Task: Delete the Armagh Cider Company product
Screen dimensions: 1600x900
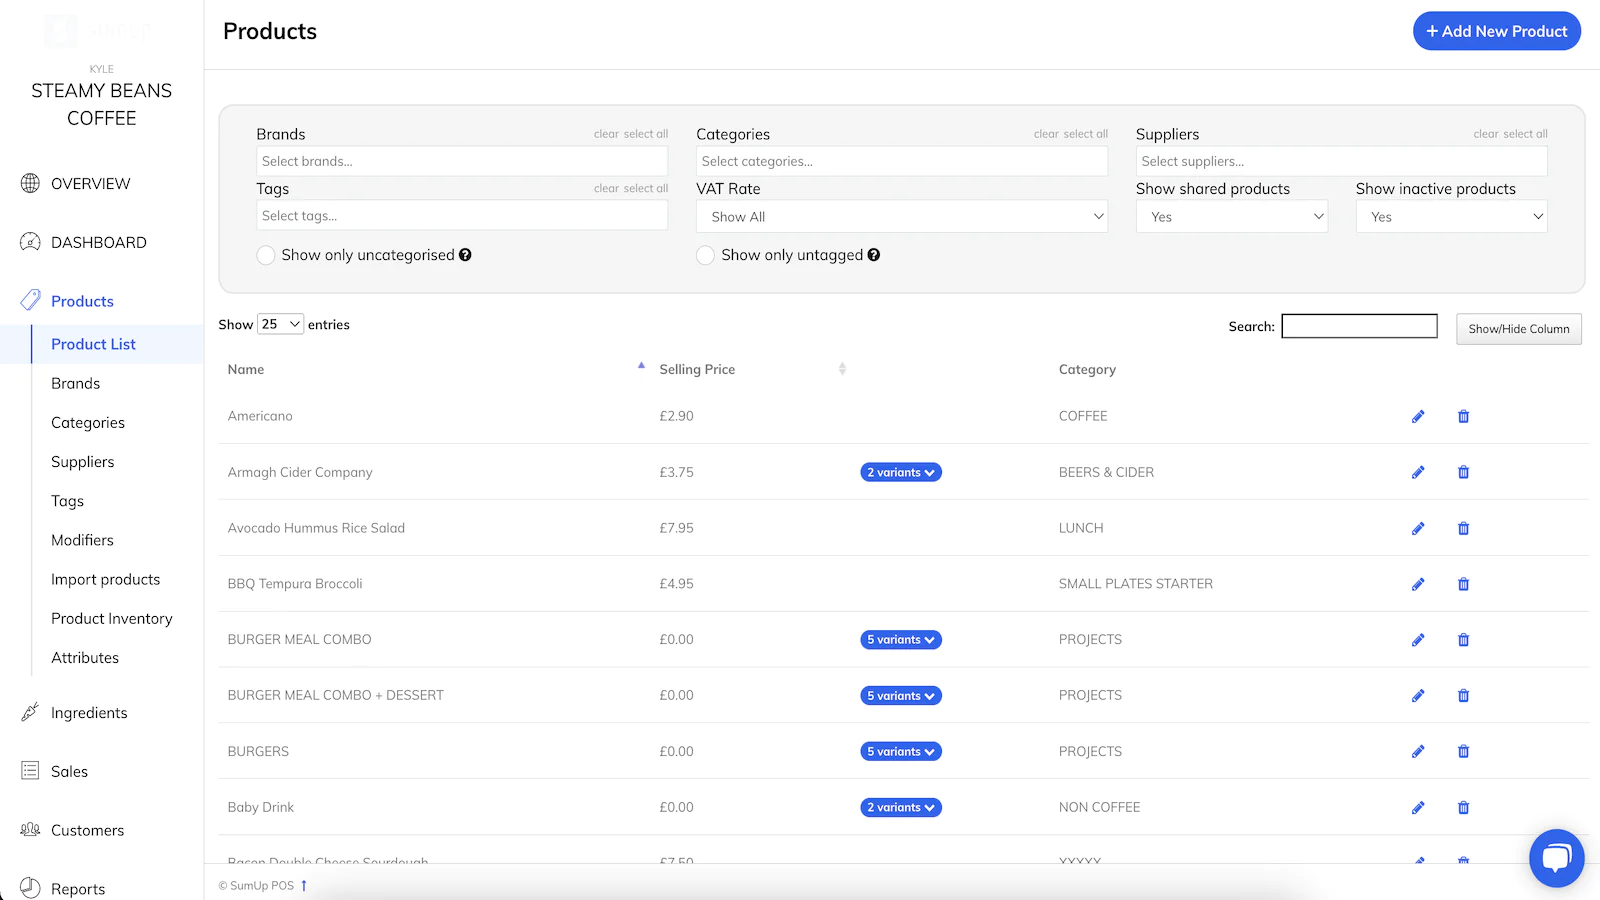Action: [1463, 472]
